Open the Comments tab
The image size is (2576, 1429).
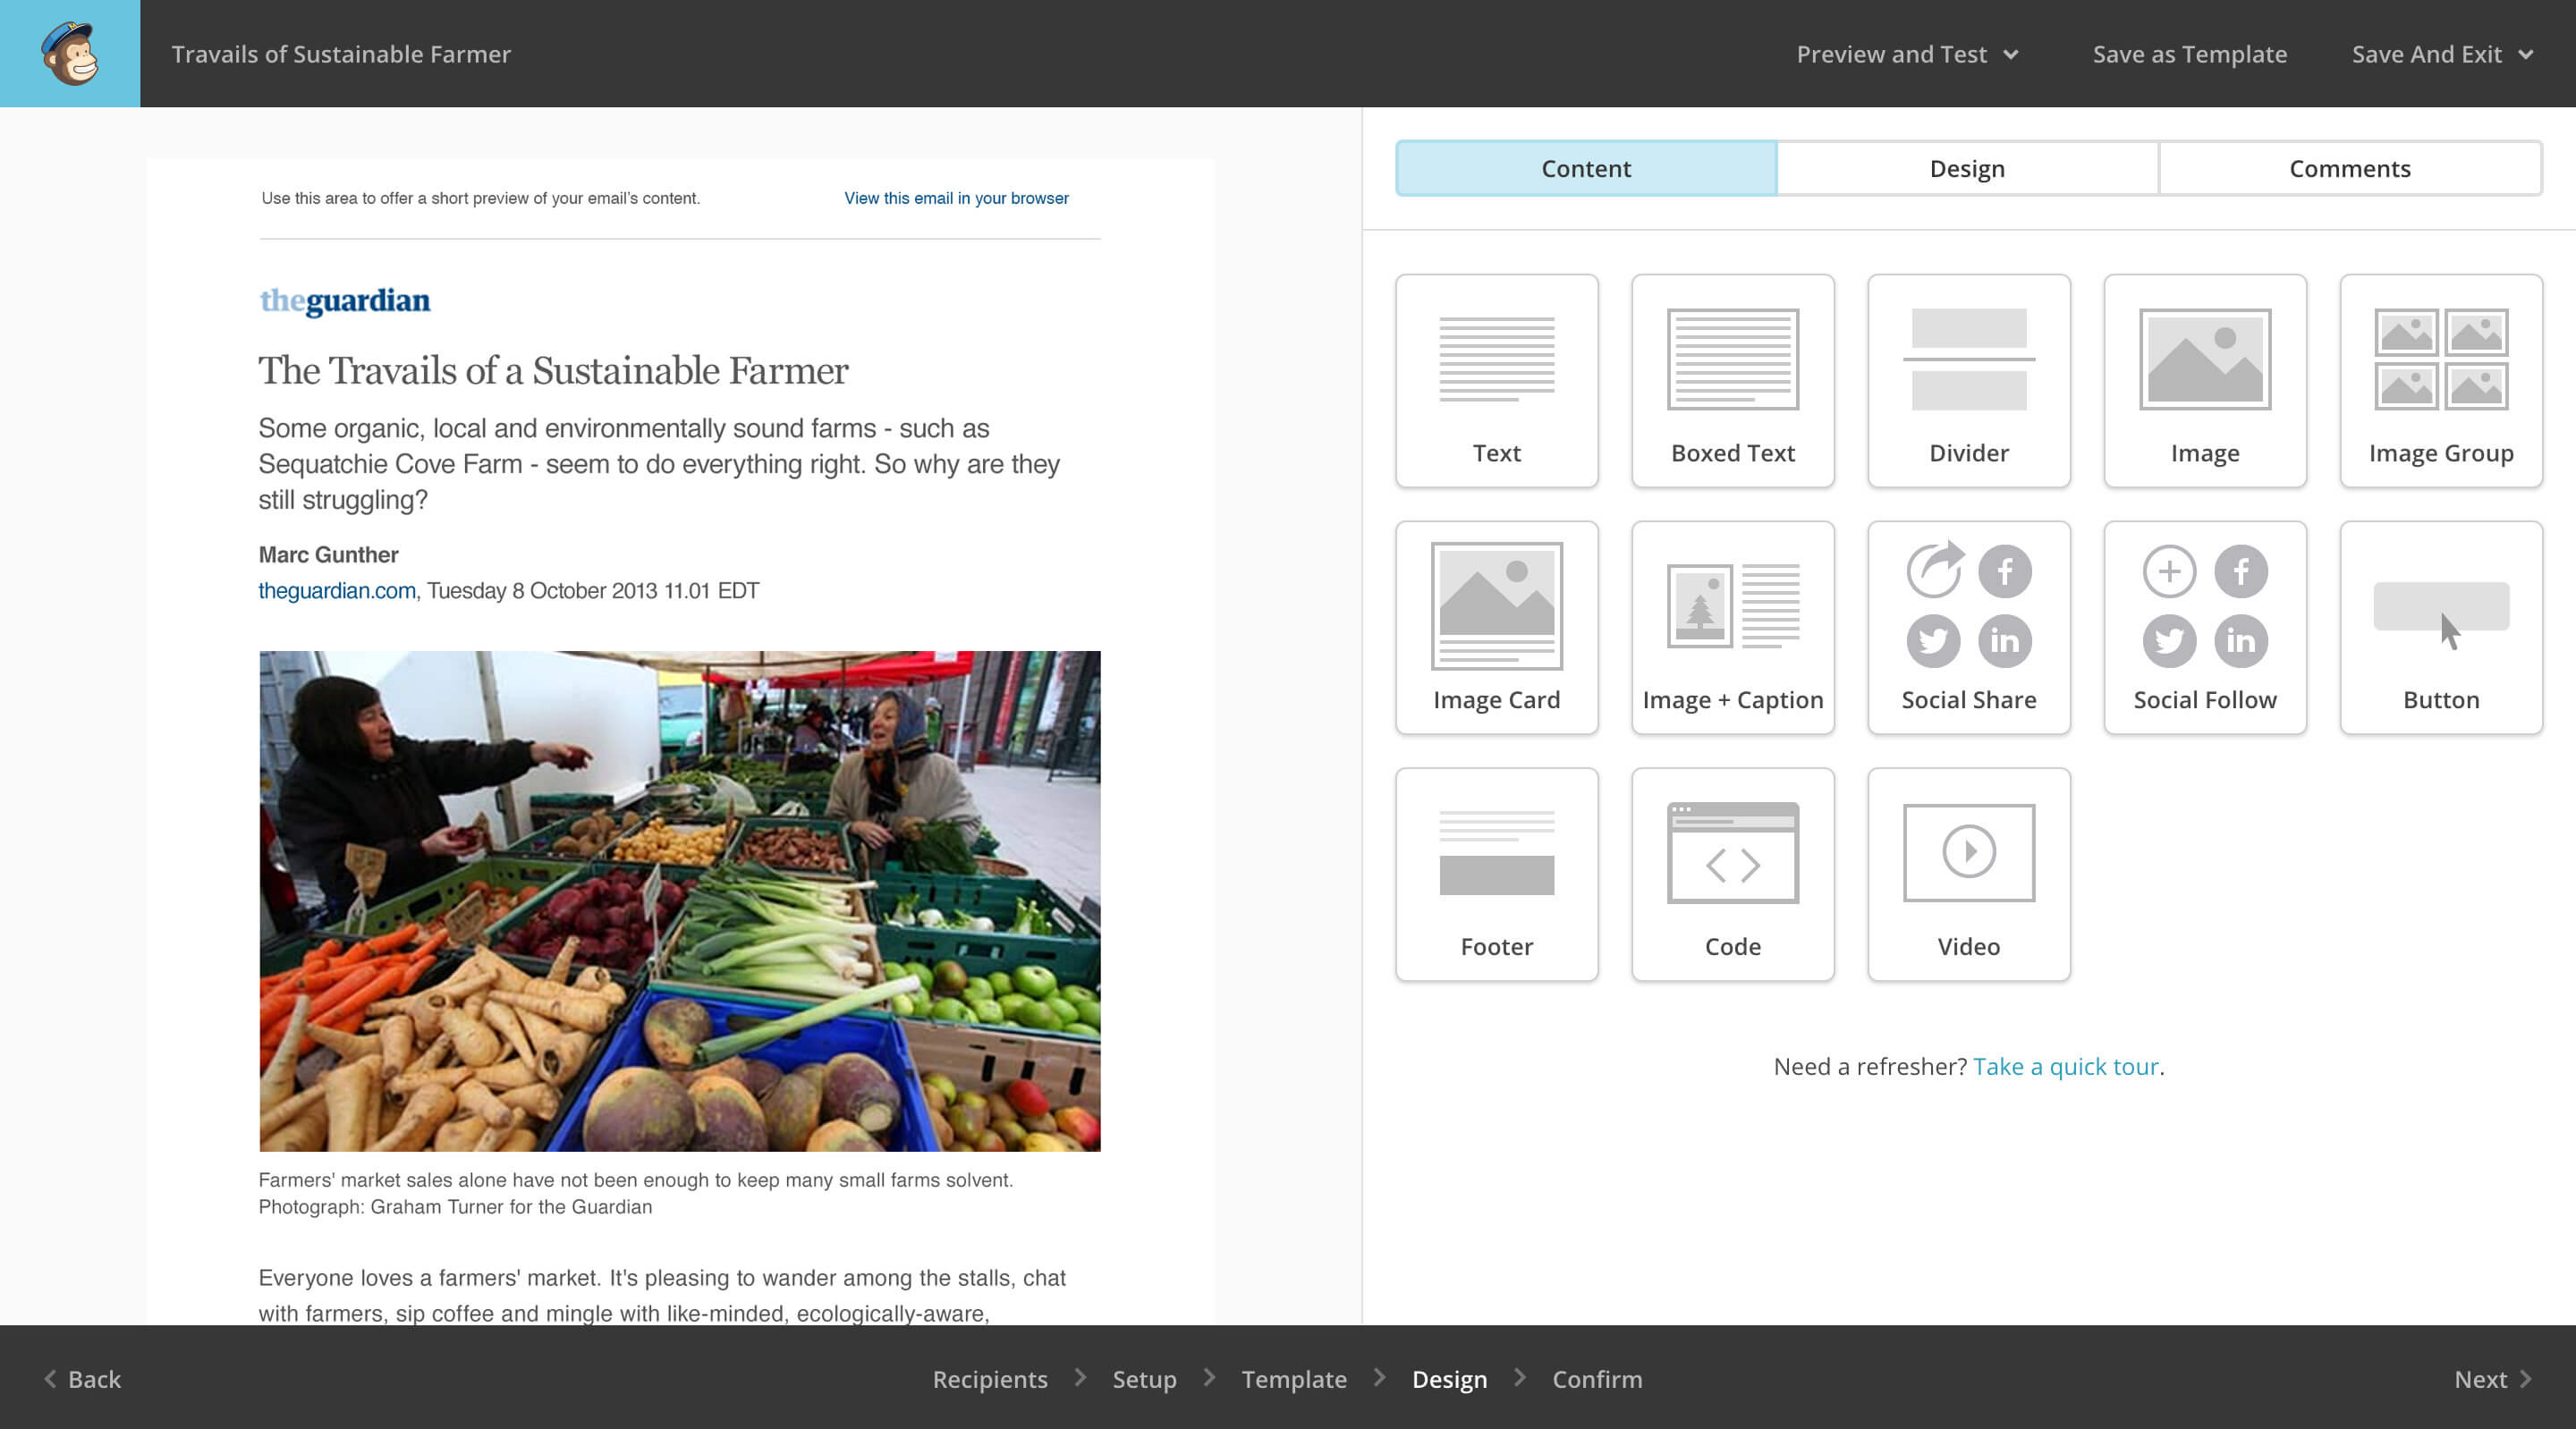tap(2350, 168)
